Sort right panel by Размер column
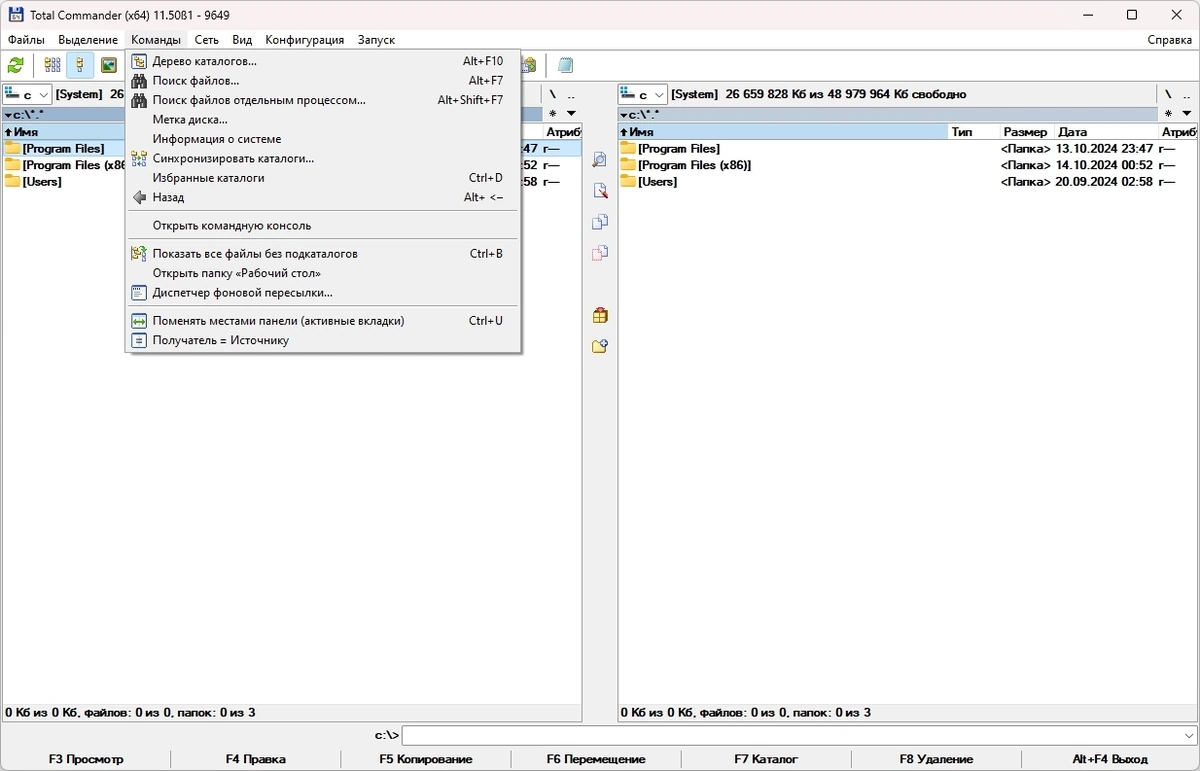 pyautogui.click(x=1026, y=132)
